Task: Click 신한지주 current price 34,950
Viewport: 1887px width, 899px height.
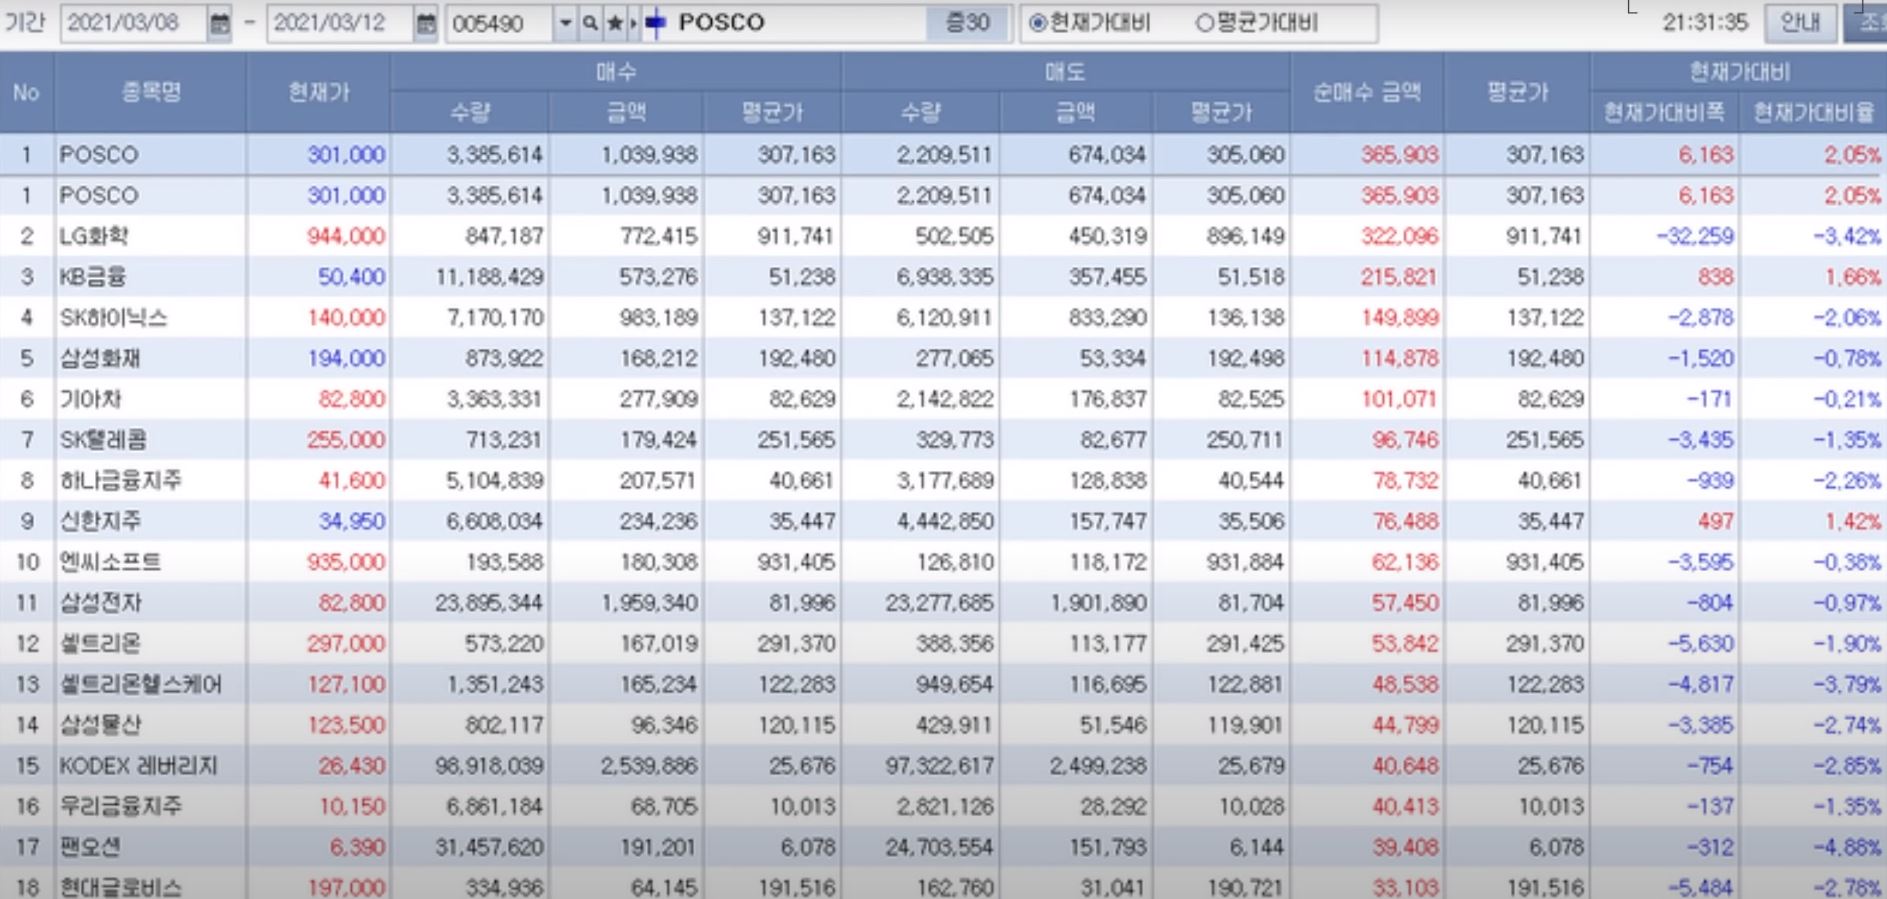Action: 351,521
